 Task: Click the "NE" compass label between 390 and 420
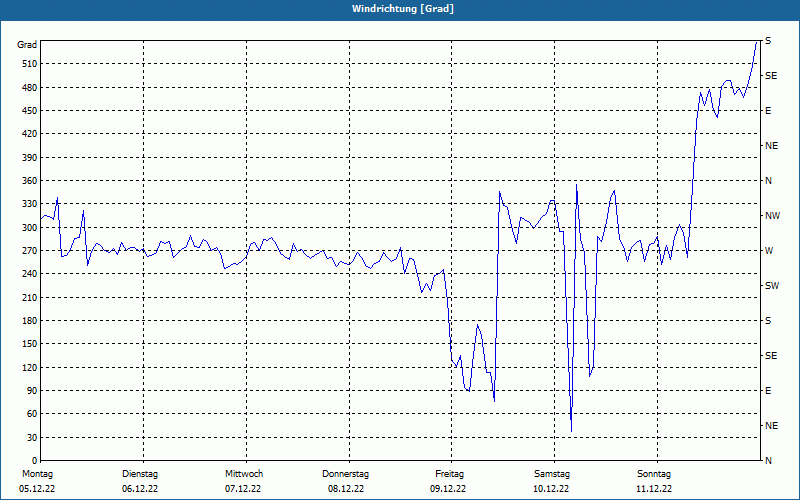pyautogui.click(x=771, y=146)
